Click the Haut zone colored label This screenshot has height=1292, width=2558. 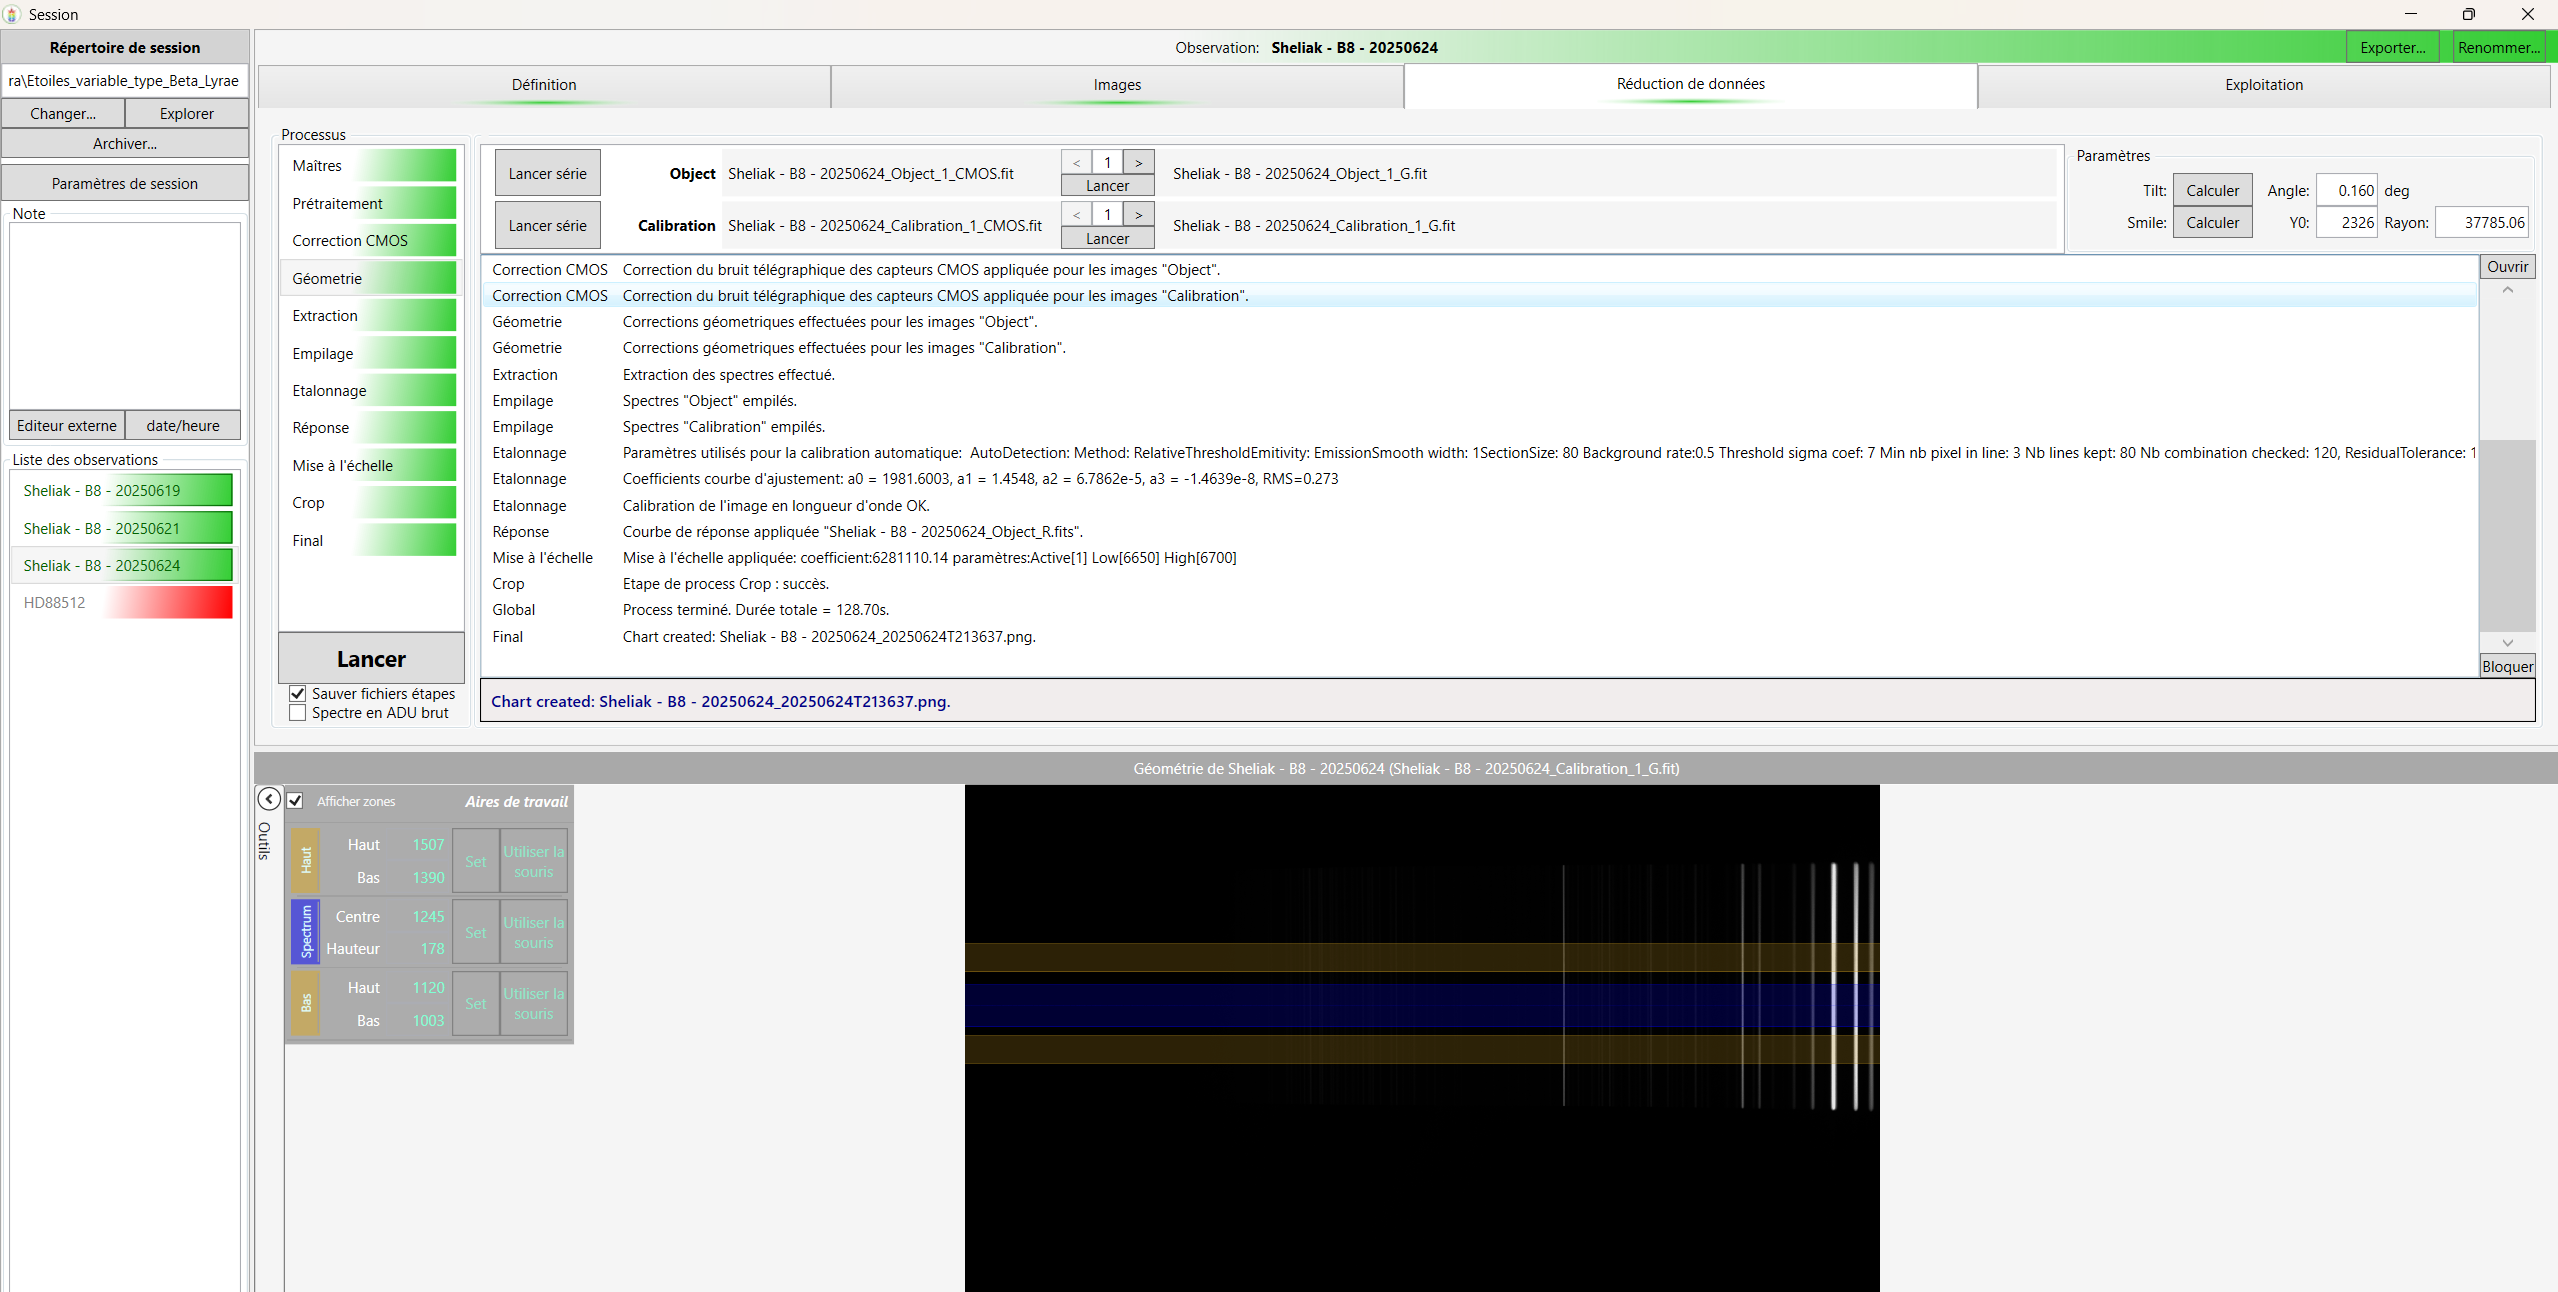point(306,860)
